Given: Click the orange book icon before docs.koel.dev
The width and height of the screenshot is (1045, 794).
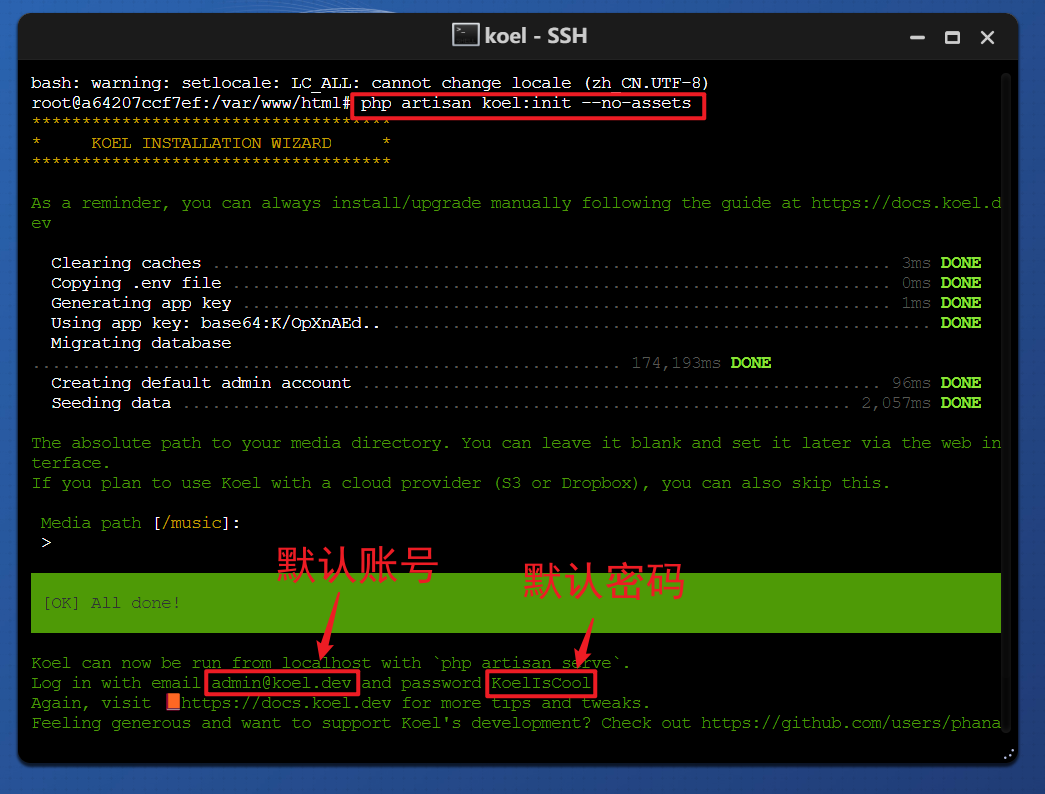Looking at the screenshot, I should (173, 703).
